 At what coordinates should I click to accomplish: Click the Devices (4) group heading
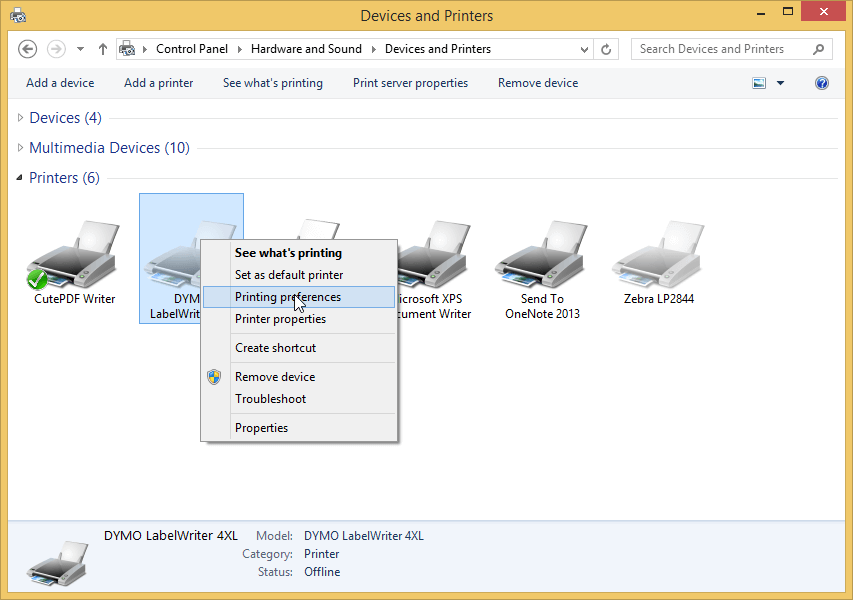point(65,117)
